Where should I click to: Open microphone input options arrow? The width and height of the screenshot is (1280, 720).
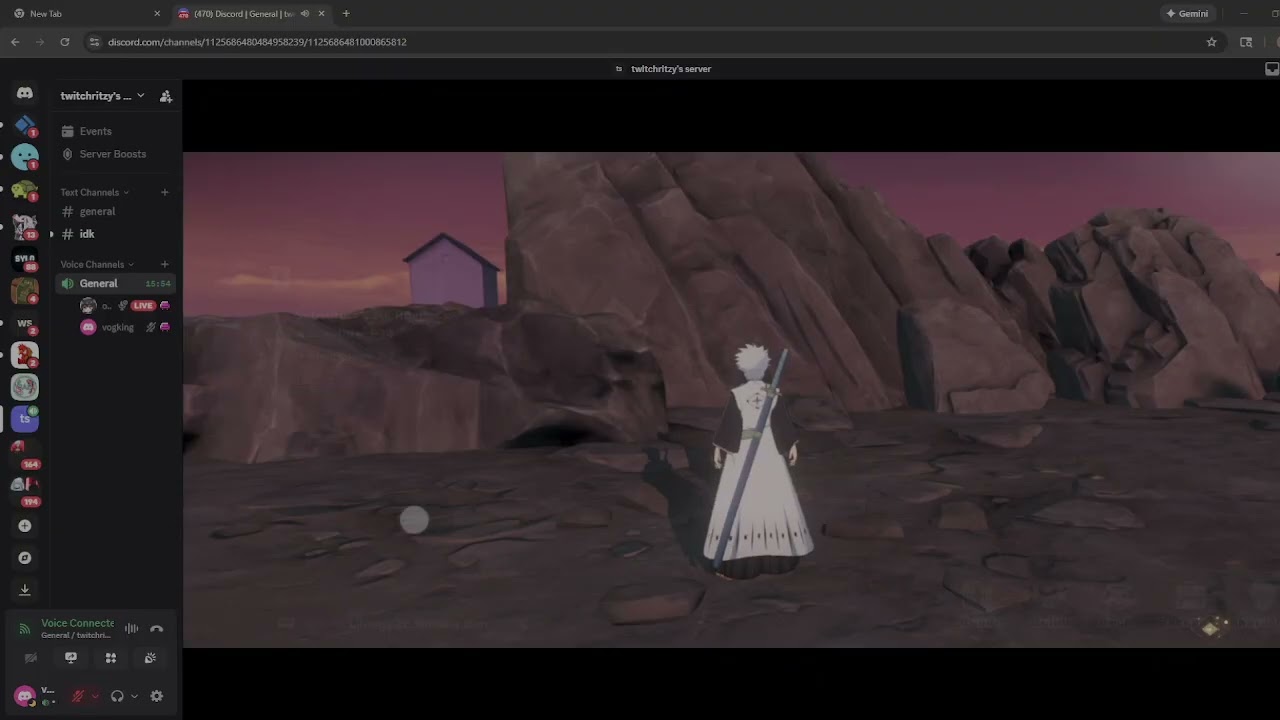[95, 696]
